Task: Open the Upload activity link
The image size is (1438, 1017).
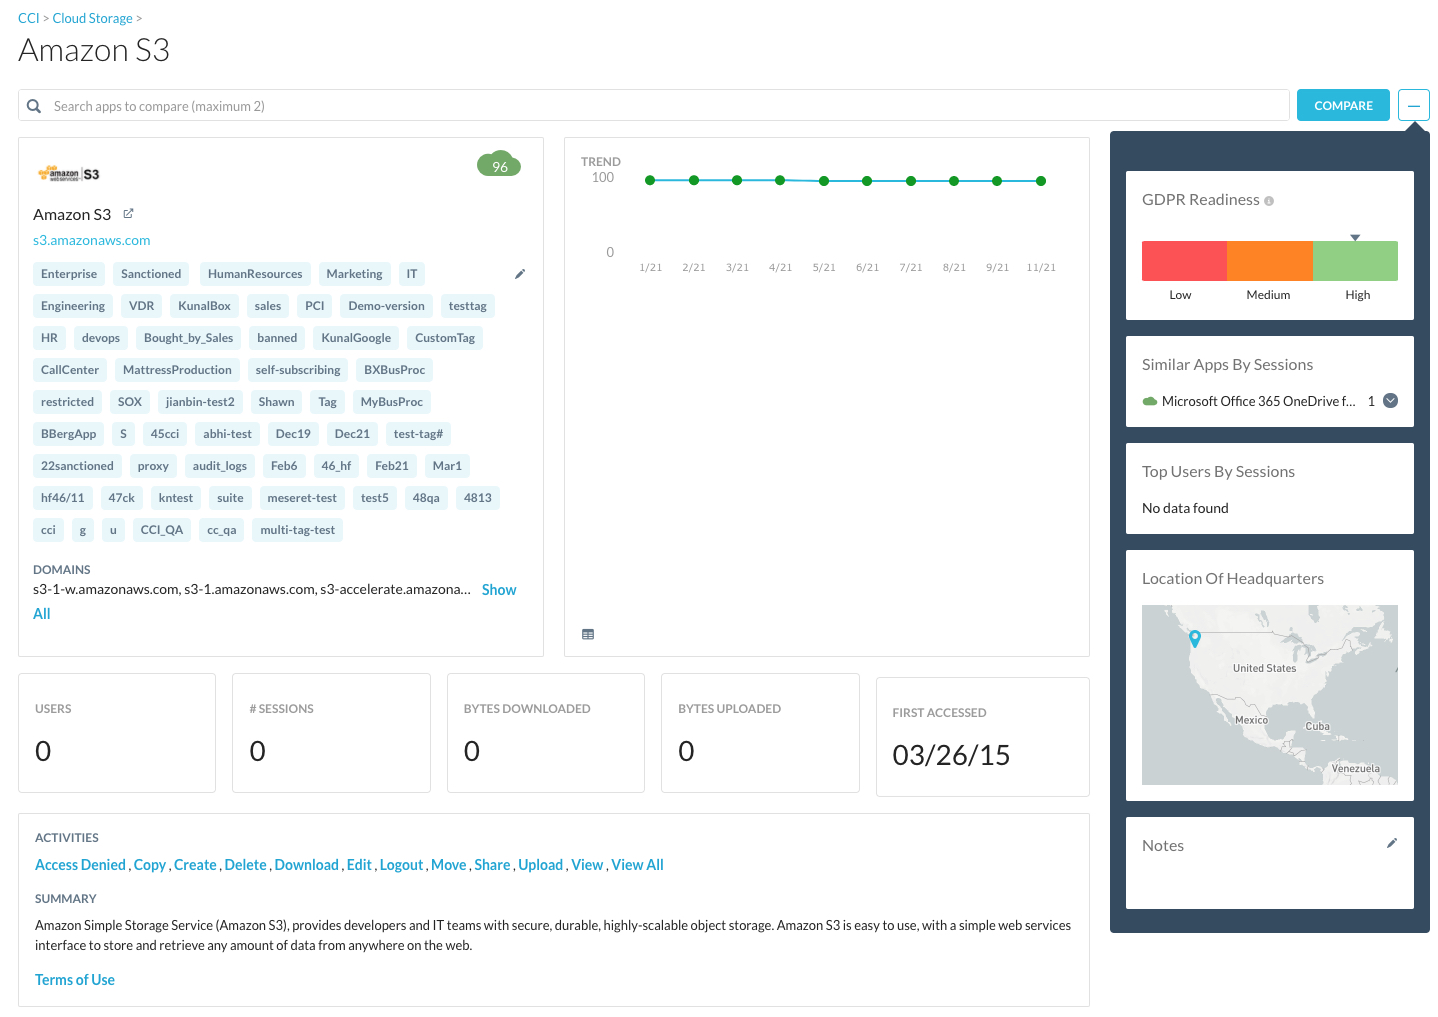Action: point(541,865)
